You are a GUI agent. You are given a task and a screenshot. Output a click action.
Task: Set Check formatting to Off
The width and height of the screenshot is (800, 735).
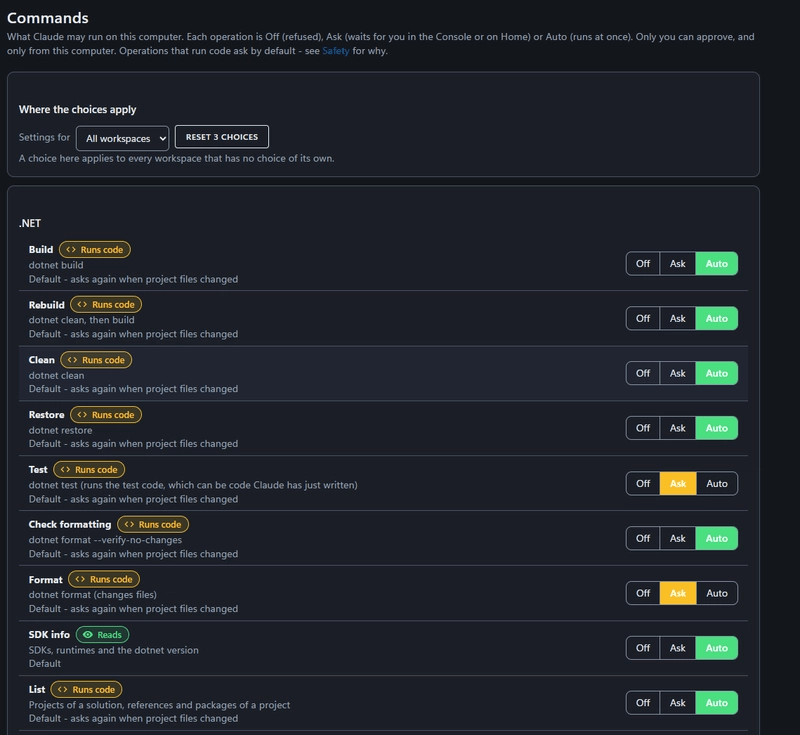coord(643,538)
